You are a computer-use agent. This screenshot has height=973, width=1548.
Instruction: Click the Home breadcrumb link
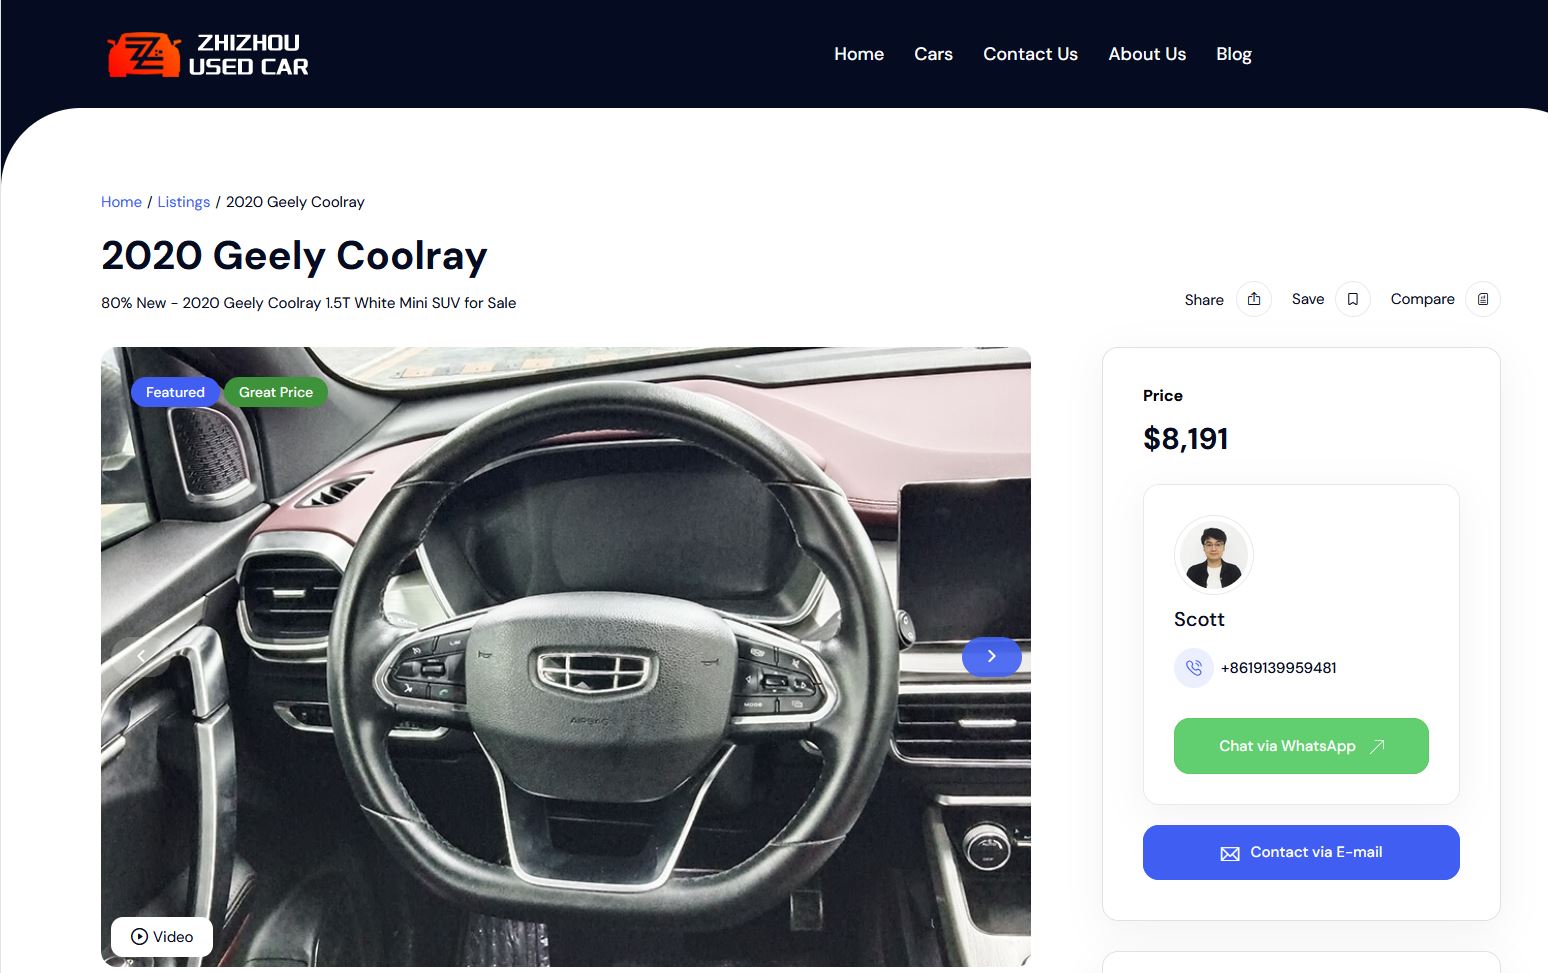click(x=121, y=202)
